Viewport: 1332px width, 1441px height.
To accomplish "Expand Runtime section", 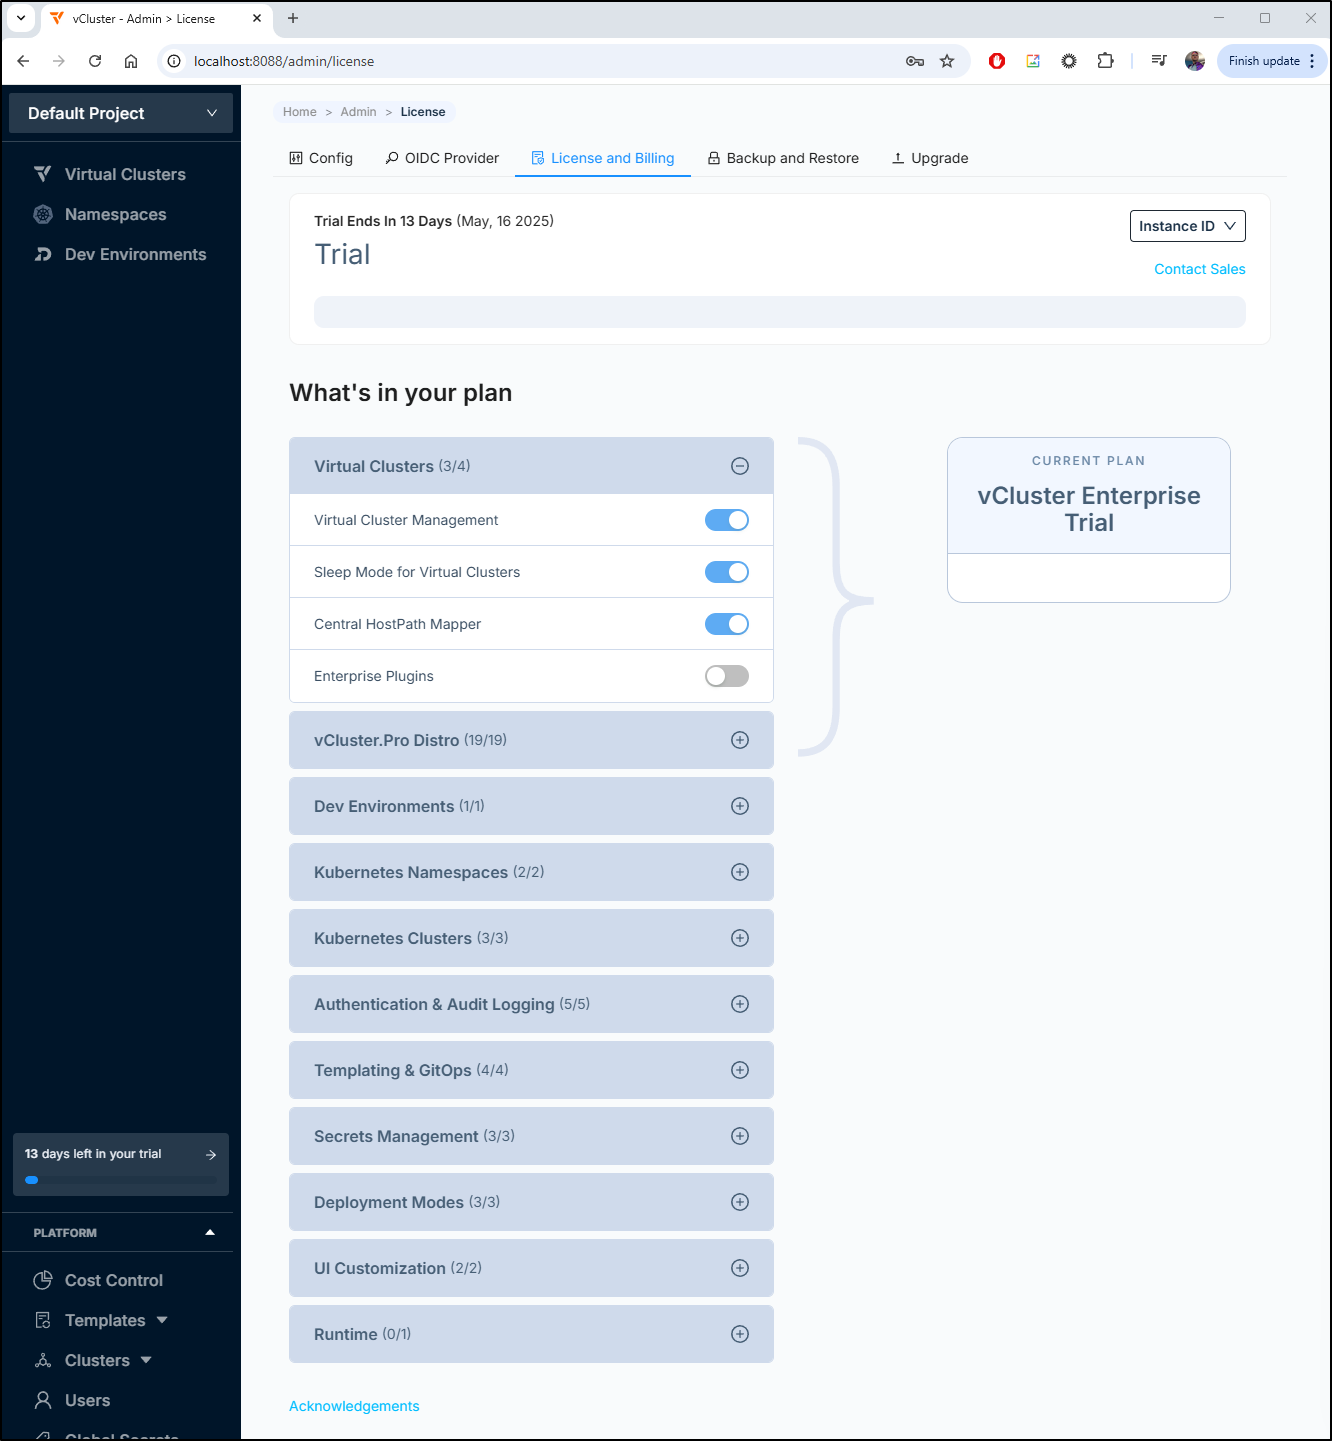I will tap(740, 1334).
